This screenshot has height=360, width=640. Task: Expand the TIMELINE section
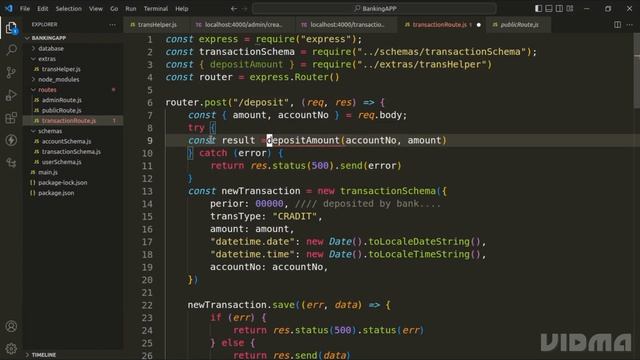coord(73,355)
